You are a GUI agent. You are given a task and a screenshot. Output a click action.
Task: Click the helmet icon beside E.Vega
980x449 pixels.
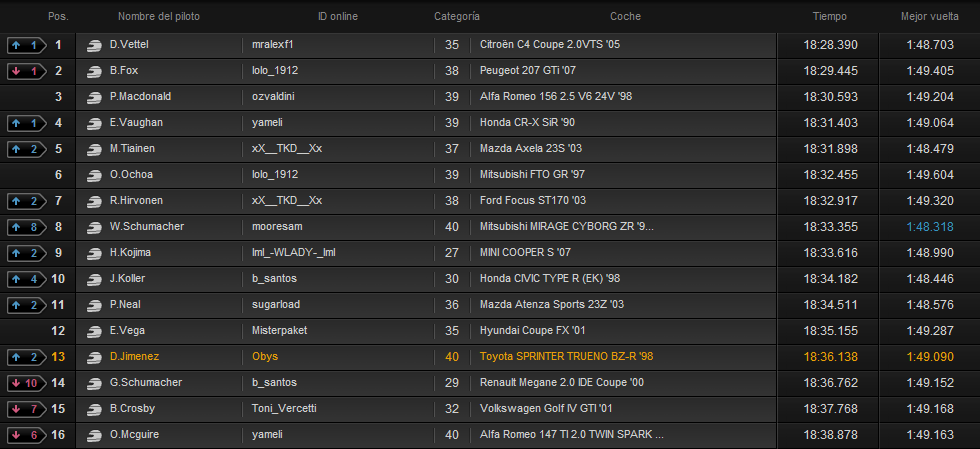[94, 331]
